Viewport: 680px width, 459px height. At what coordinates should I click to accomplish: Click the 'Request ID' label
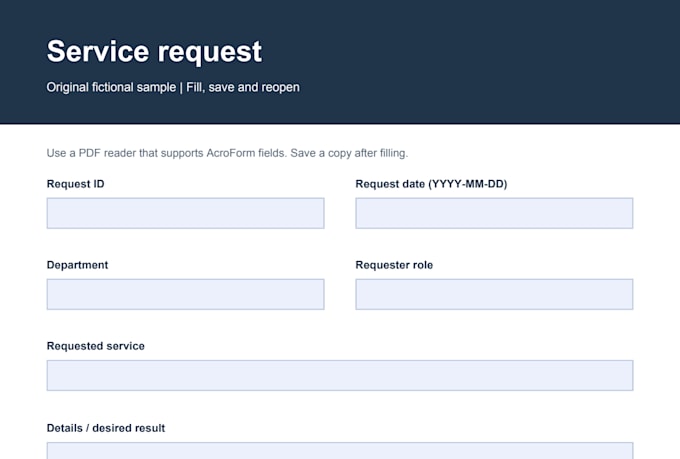pos(75,184)
